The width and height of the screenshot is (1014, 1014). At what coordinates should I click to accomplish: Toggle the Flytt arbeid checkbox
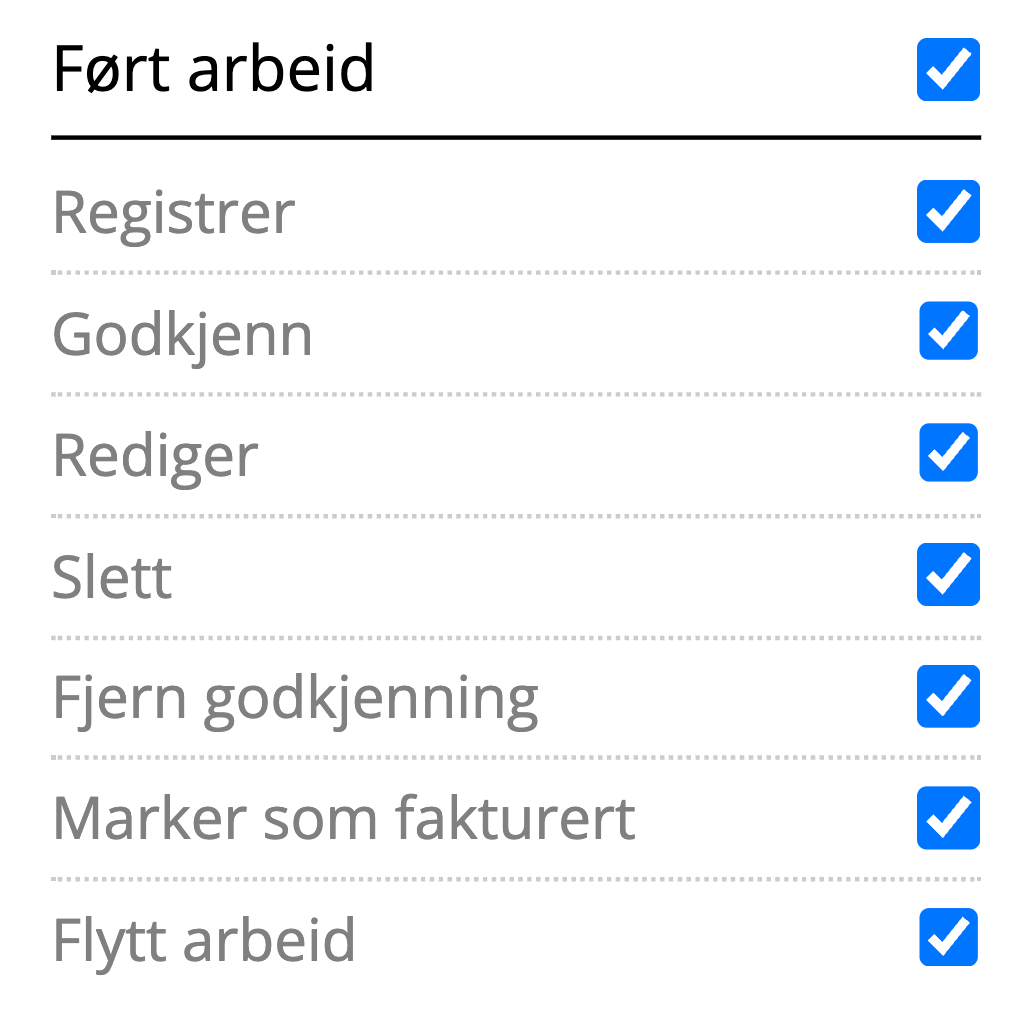(x=947, y=938)
